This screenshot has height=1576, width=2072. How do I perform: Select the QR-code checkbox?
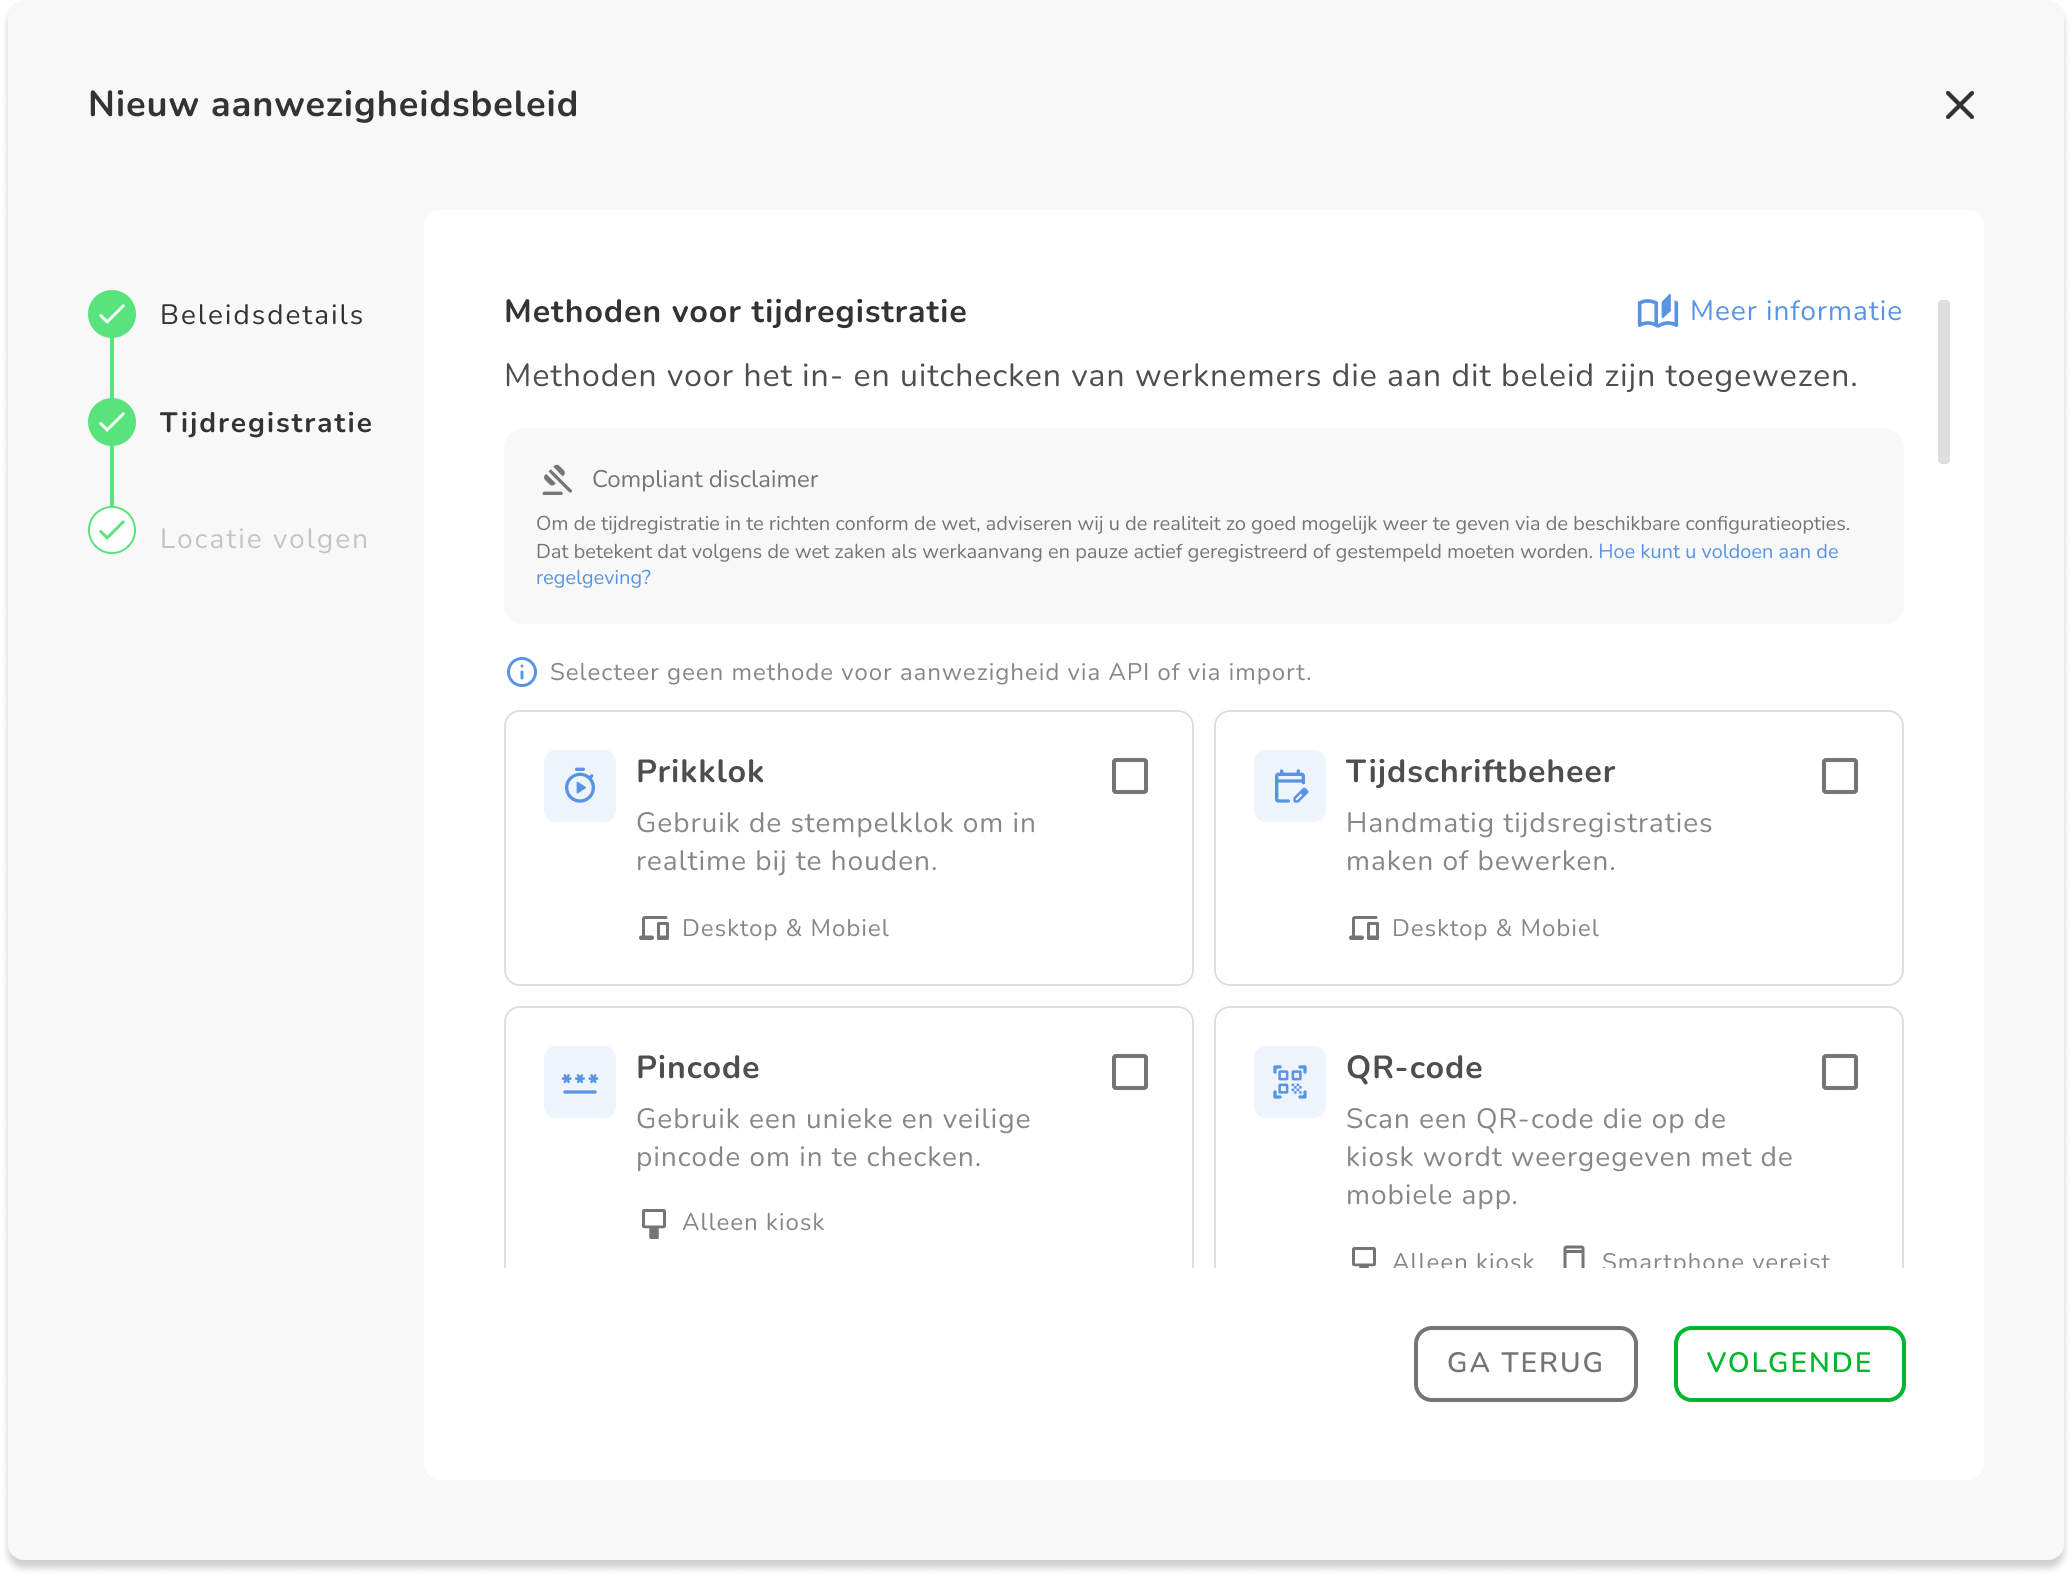(1840, 1072)
